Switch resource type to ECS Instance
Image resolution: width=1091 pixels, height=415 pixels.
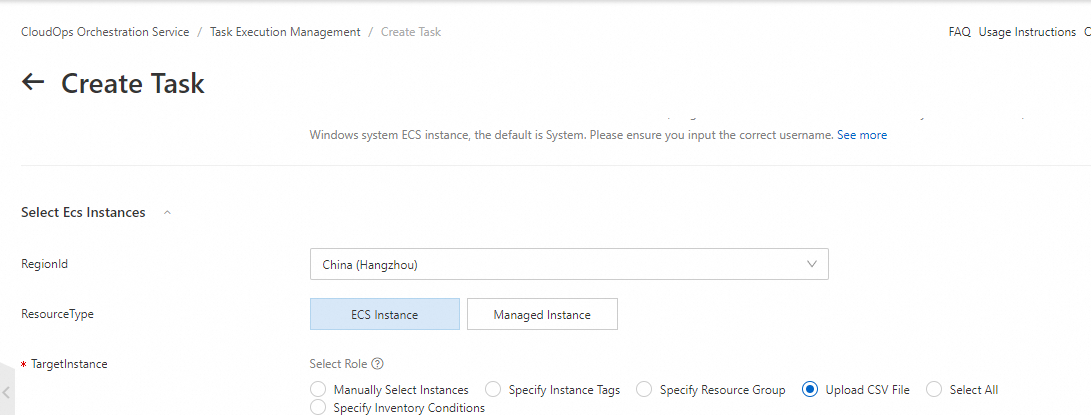click(385, 314)
